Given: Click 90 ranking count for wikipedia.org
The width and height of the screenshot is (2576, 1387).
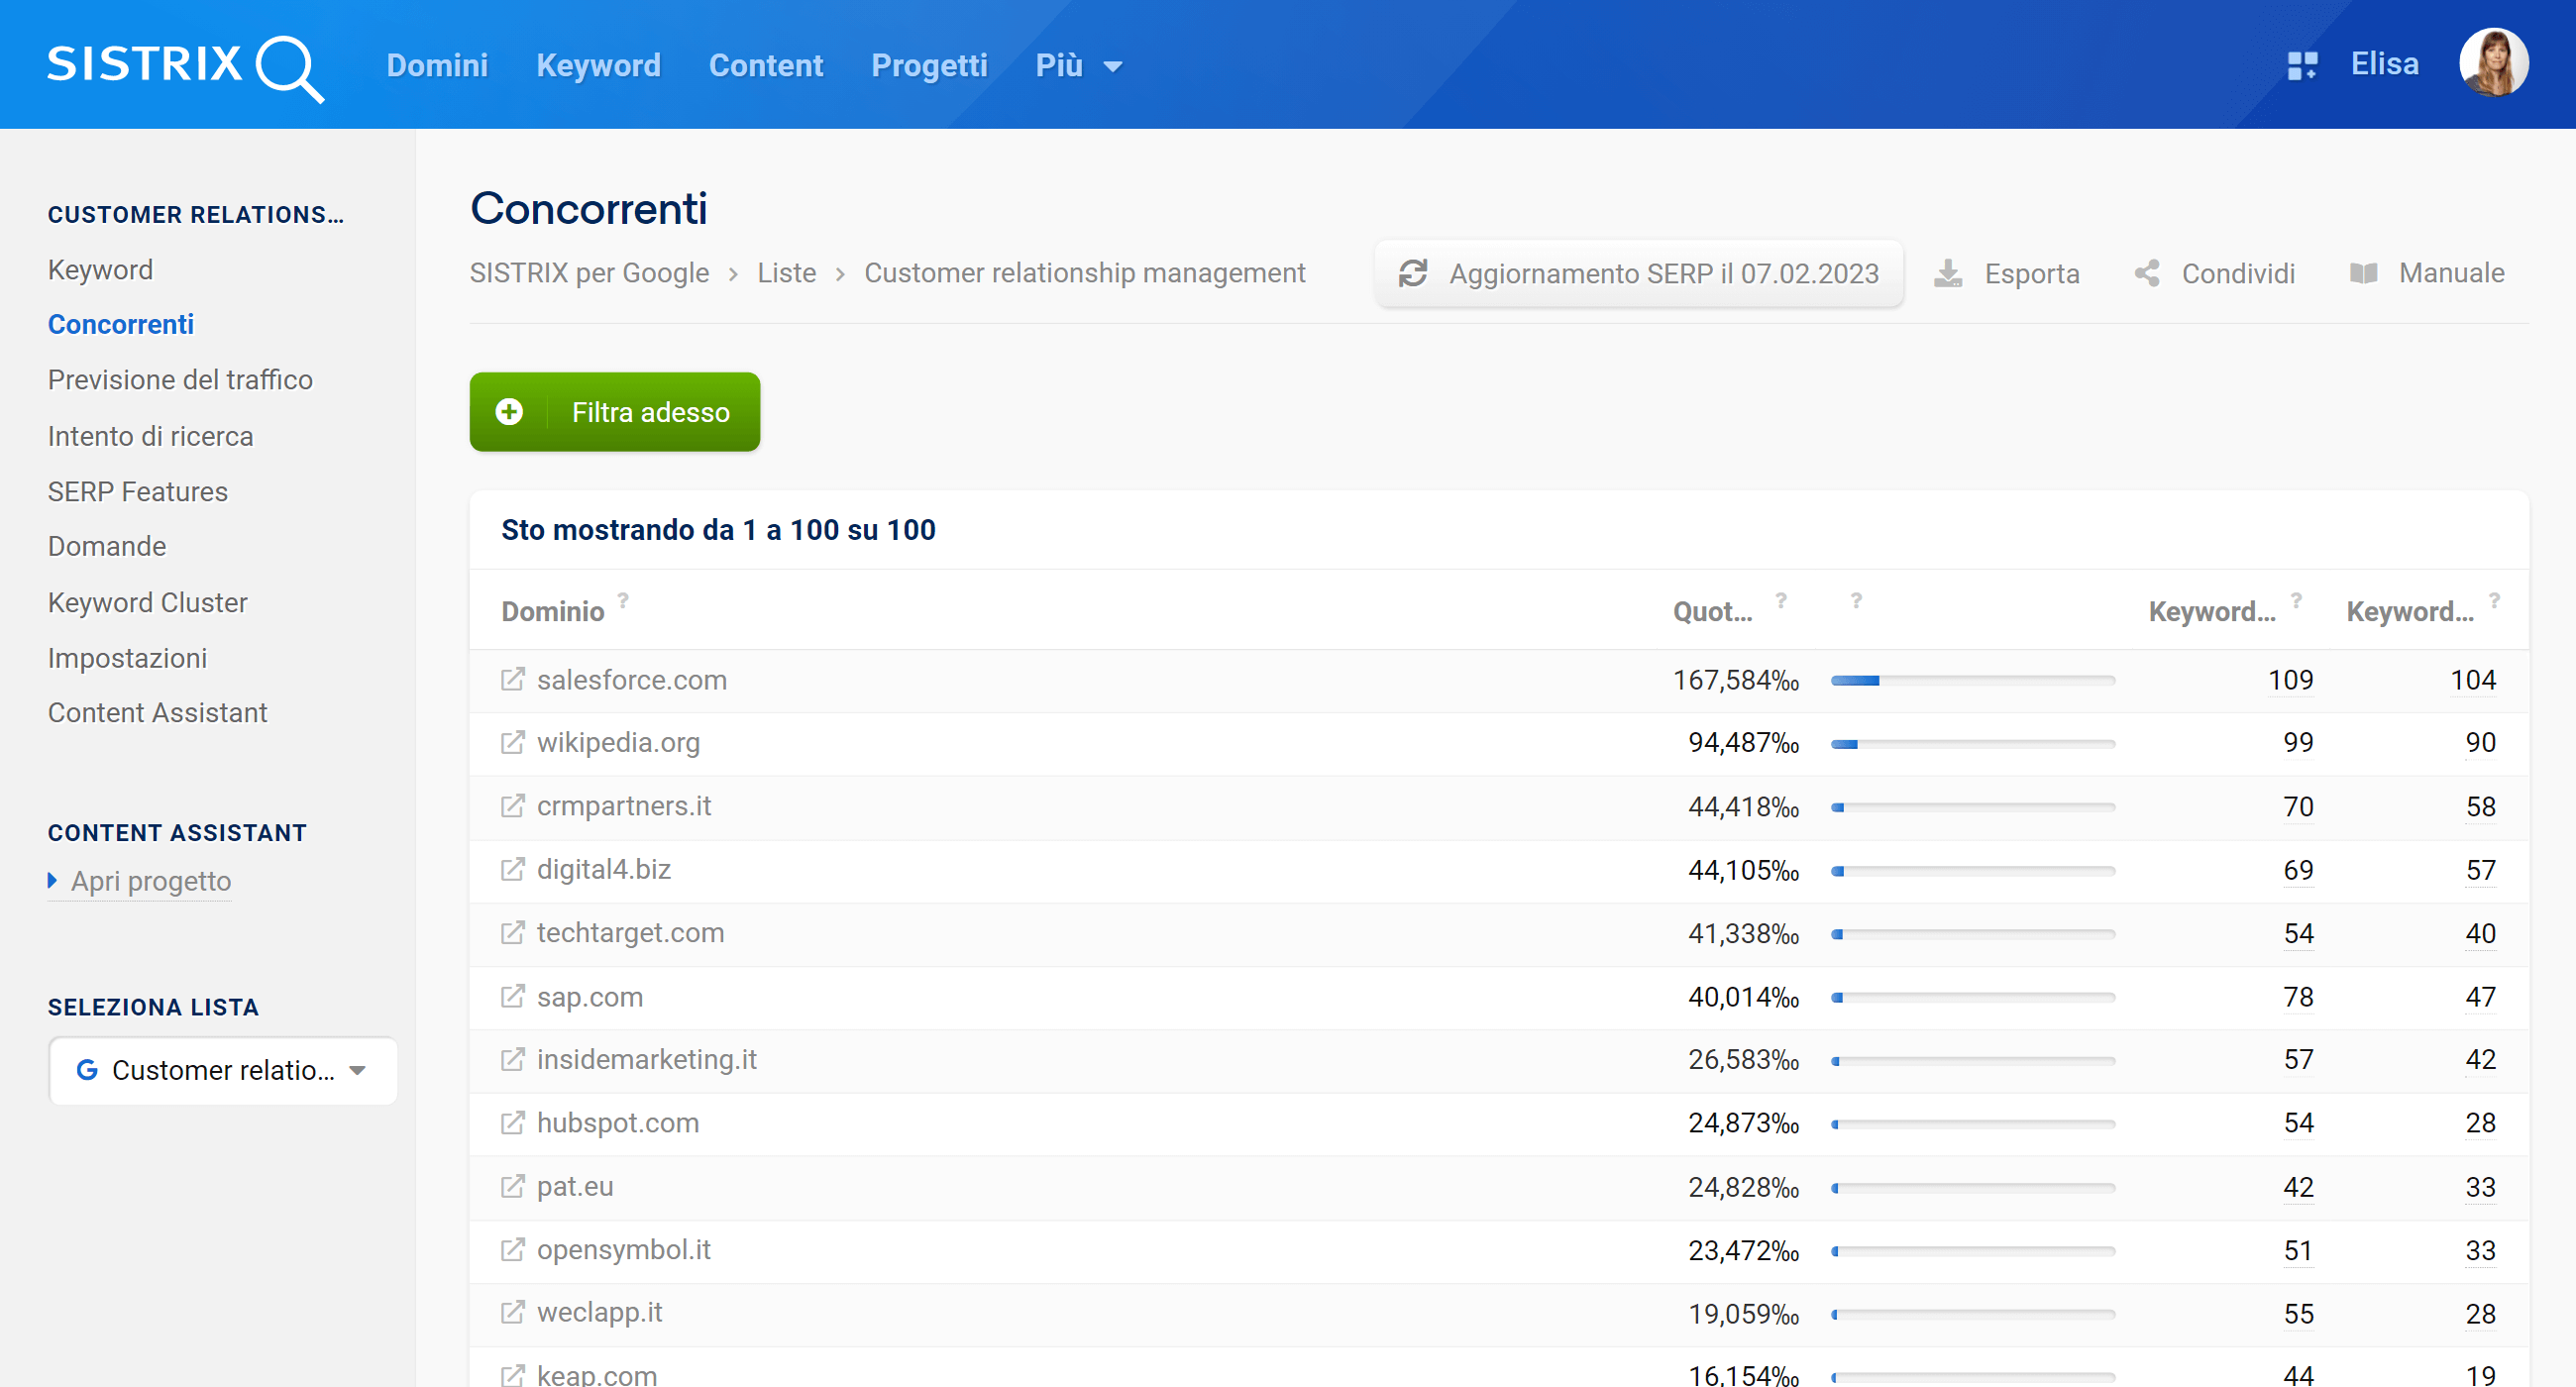Looking at the screenshot, I should [2480, 743].
